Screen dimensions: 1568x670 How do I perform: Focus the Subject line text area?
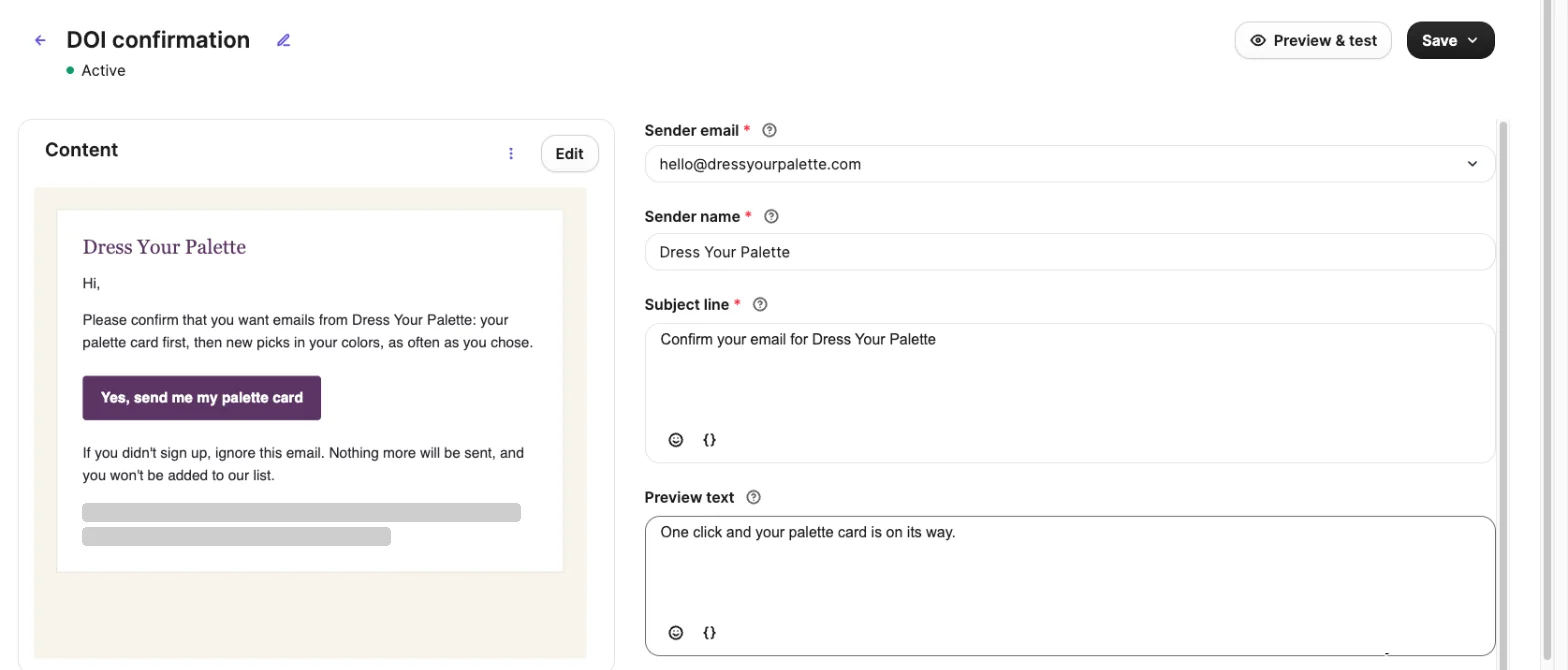click(1070, 393)
